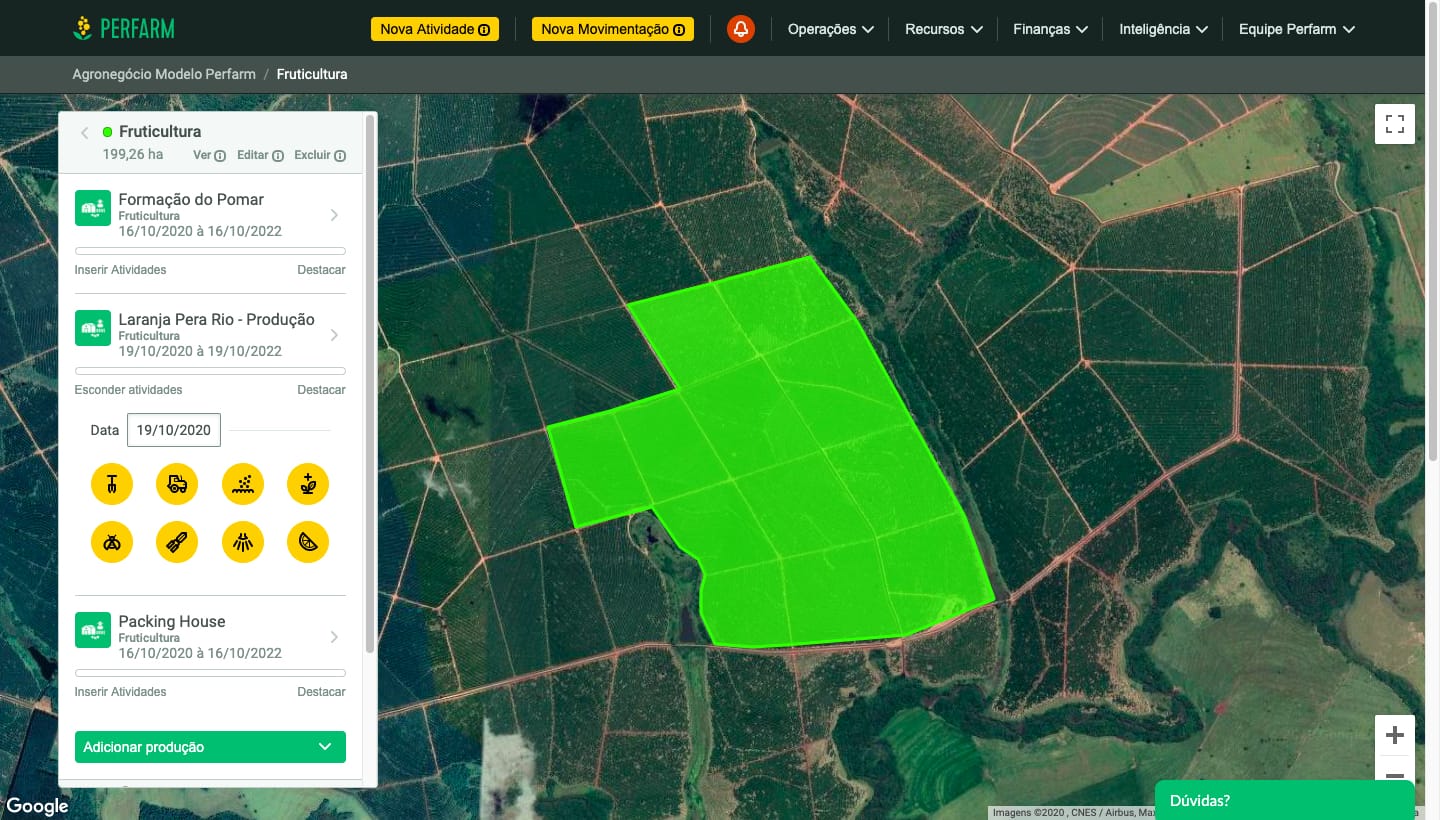This screenshot has height=820, width=1440.
Task: Open the notification bell
Action: tap(741, 29)
